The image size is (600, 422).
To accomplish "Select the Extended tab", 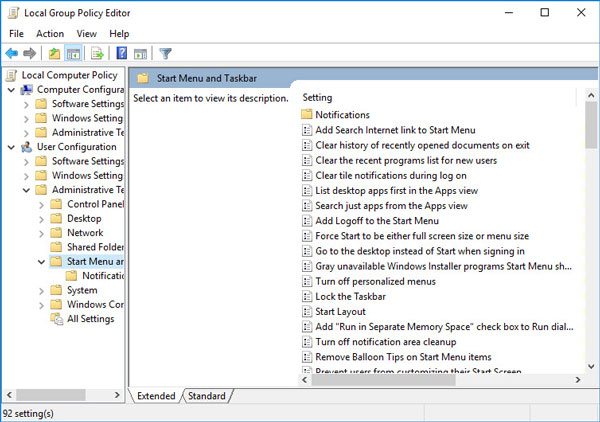I will click(157, 396).
